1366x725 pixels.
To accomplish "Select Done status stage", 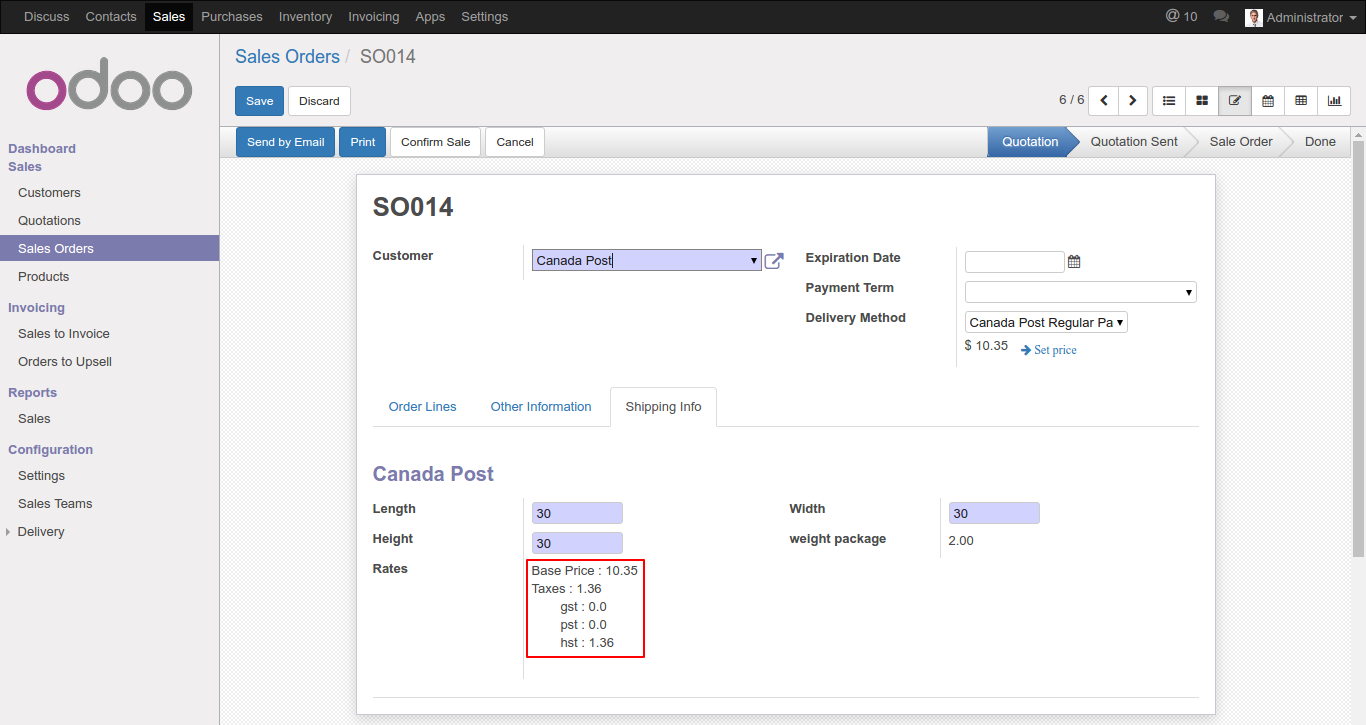I will (1320, 142).
